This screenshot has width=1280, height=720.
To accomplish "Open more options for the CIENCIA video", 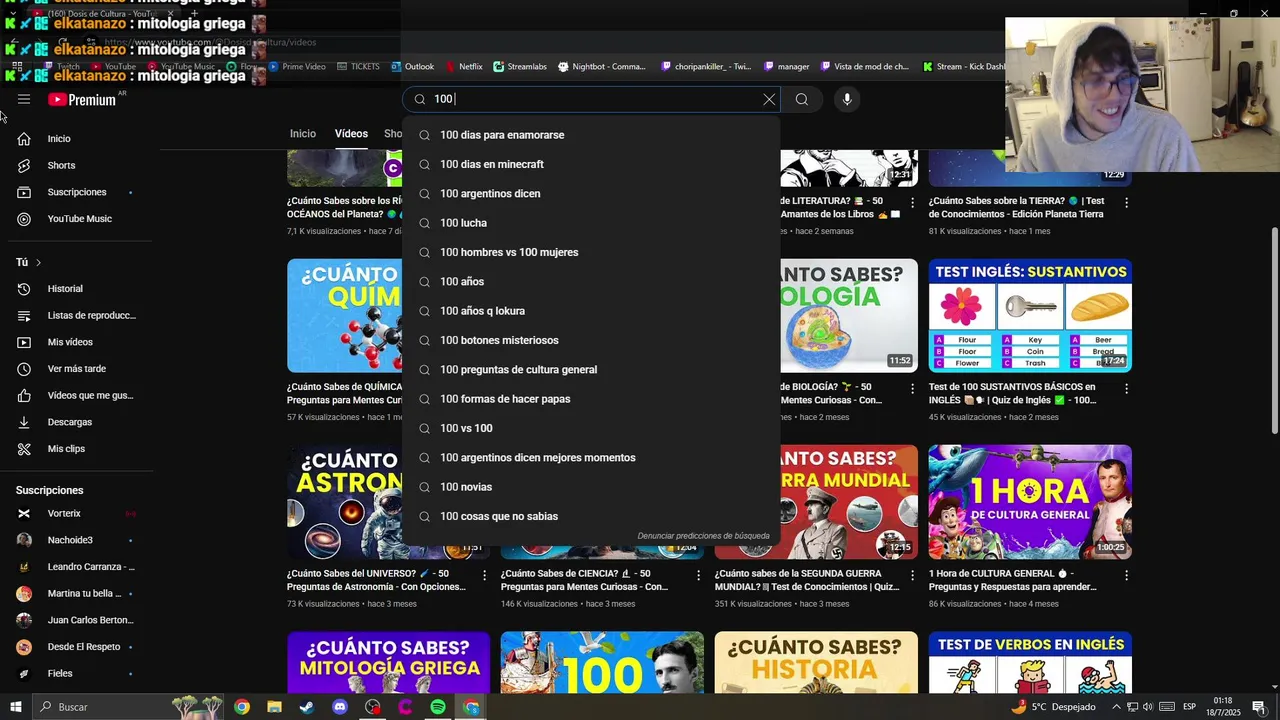I will pos(698,575).
